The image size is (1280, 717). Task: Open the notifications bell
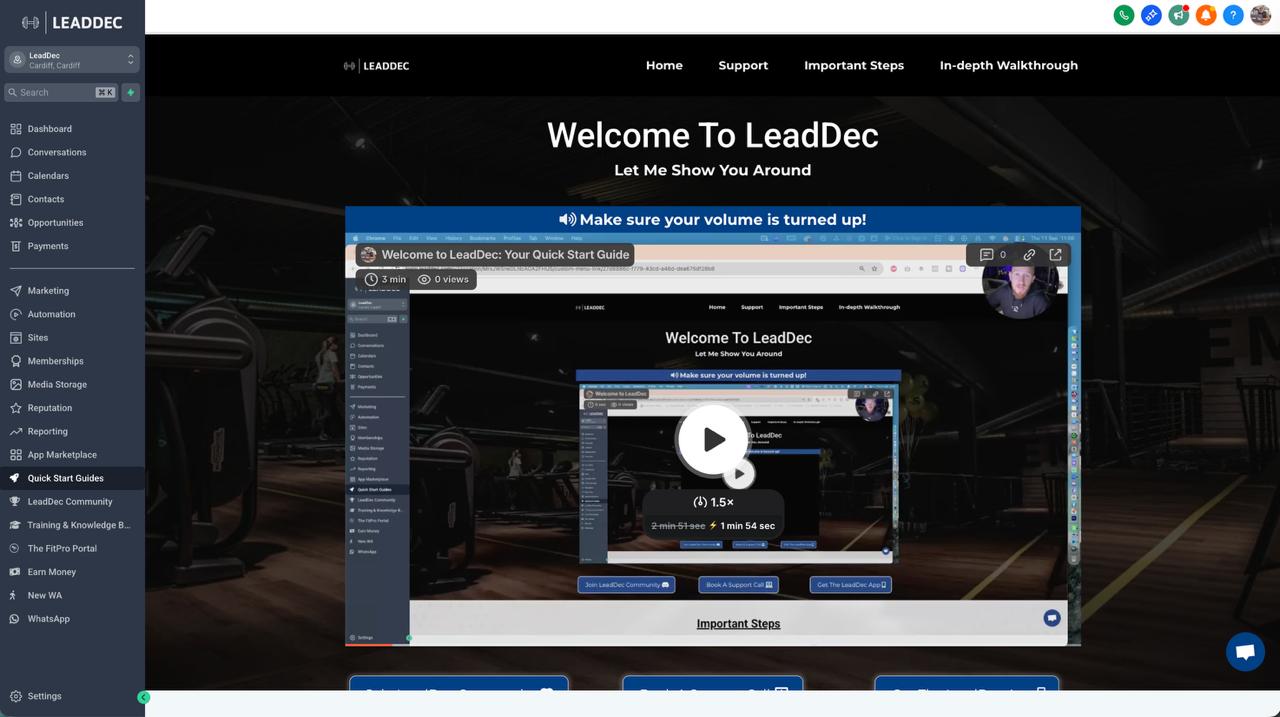pyautogui.click(x=1206, y=15)
